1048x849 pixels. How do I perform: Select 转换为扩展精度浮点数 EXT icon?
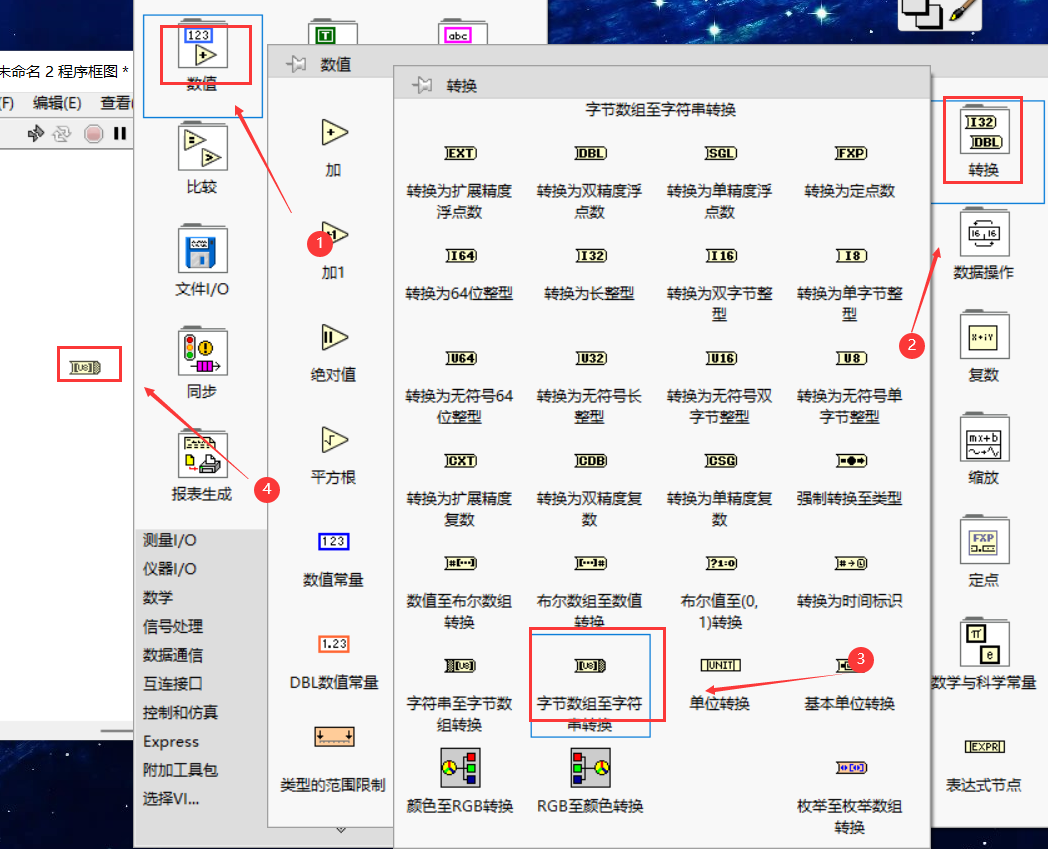pyautogui.click(x=461, y=153)
